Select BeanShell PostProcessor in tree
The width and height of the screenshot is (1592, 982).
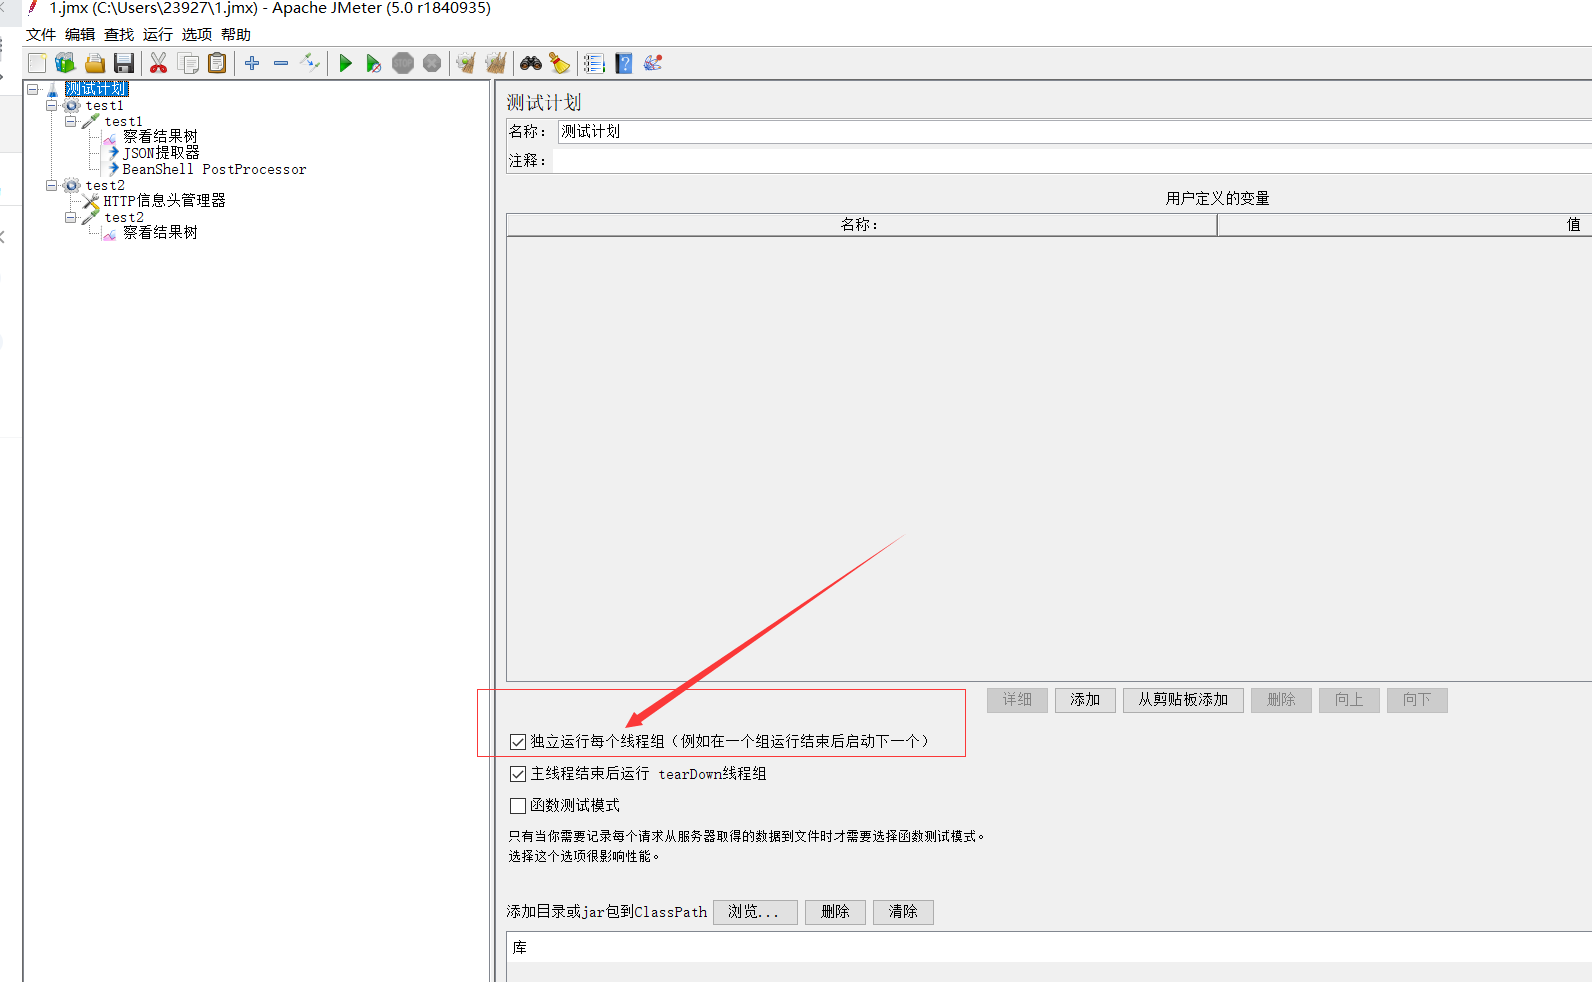coord(214,169)
